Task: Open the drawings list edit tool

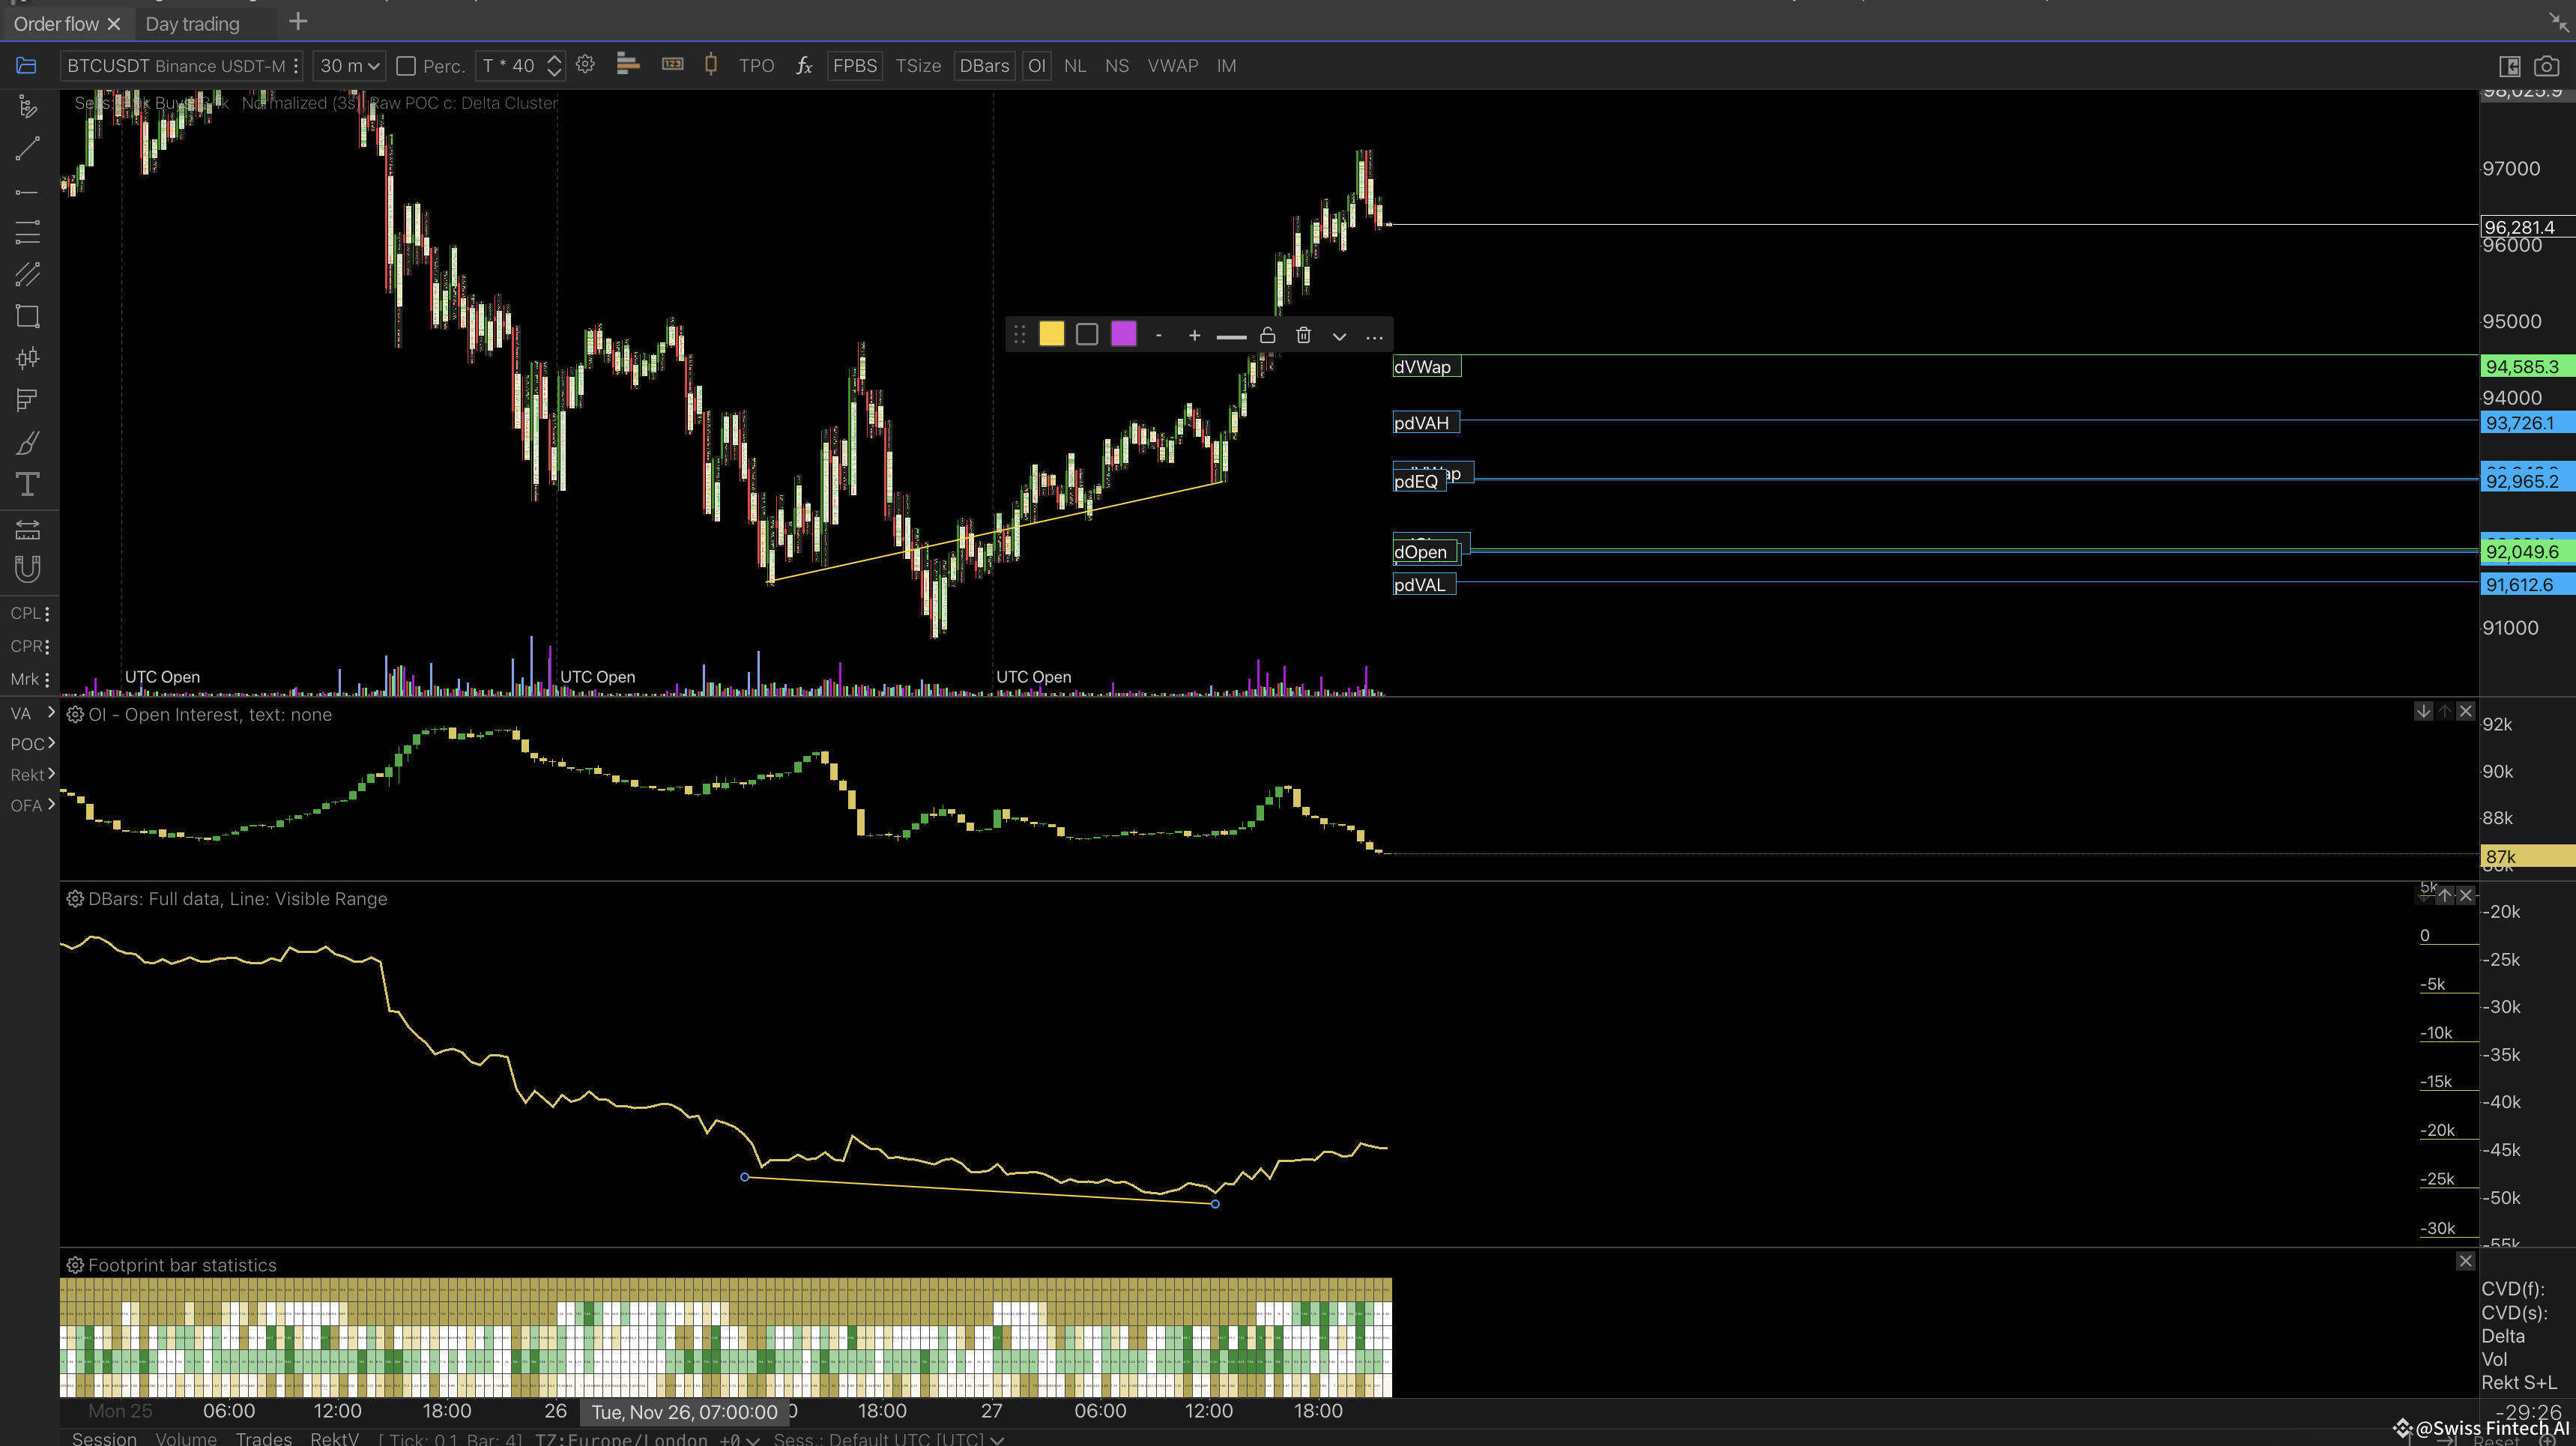Action: 27,107
